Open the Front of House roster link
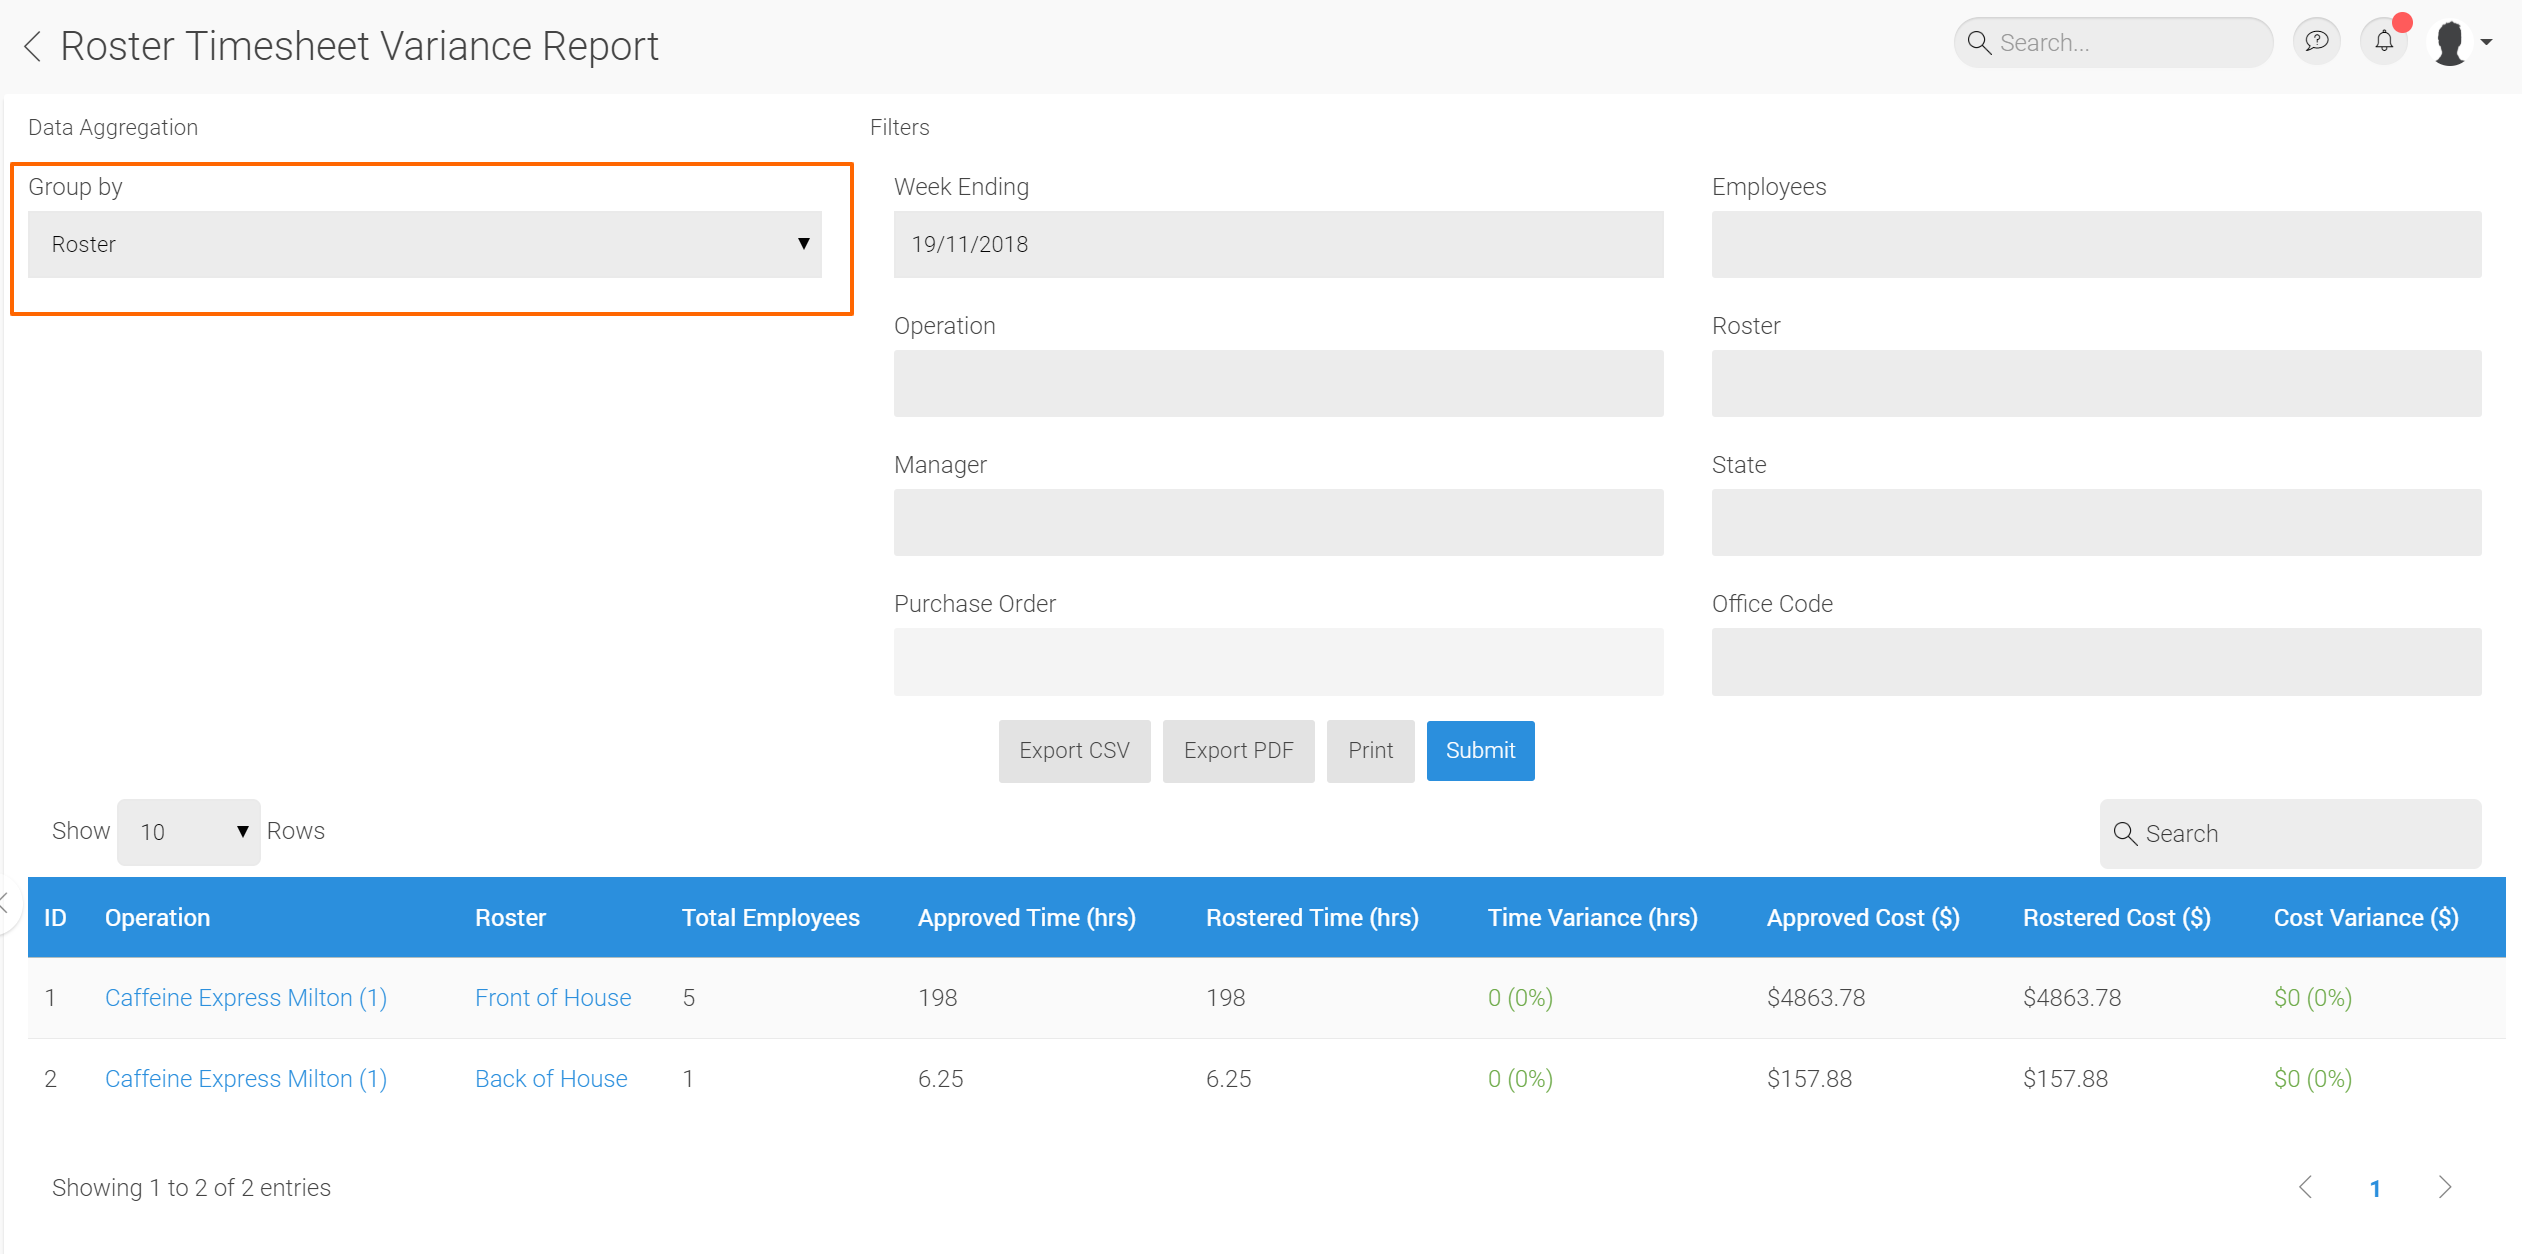 (x=553, y=997)
